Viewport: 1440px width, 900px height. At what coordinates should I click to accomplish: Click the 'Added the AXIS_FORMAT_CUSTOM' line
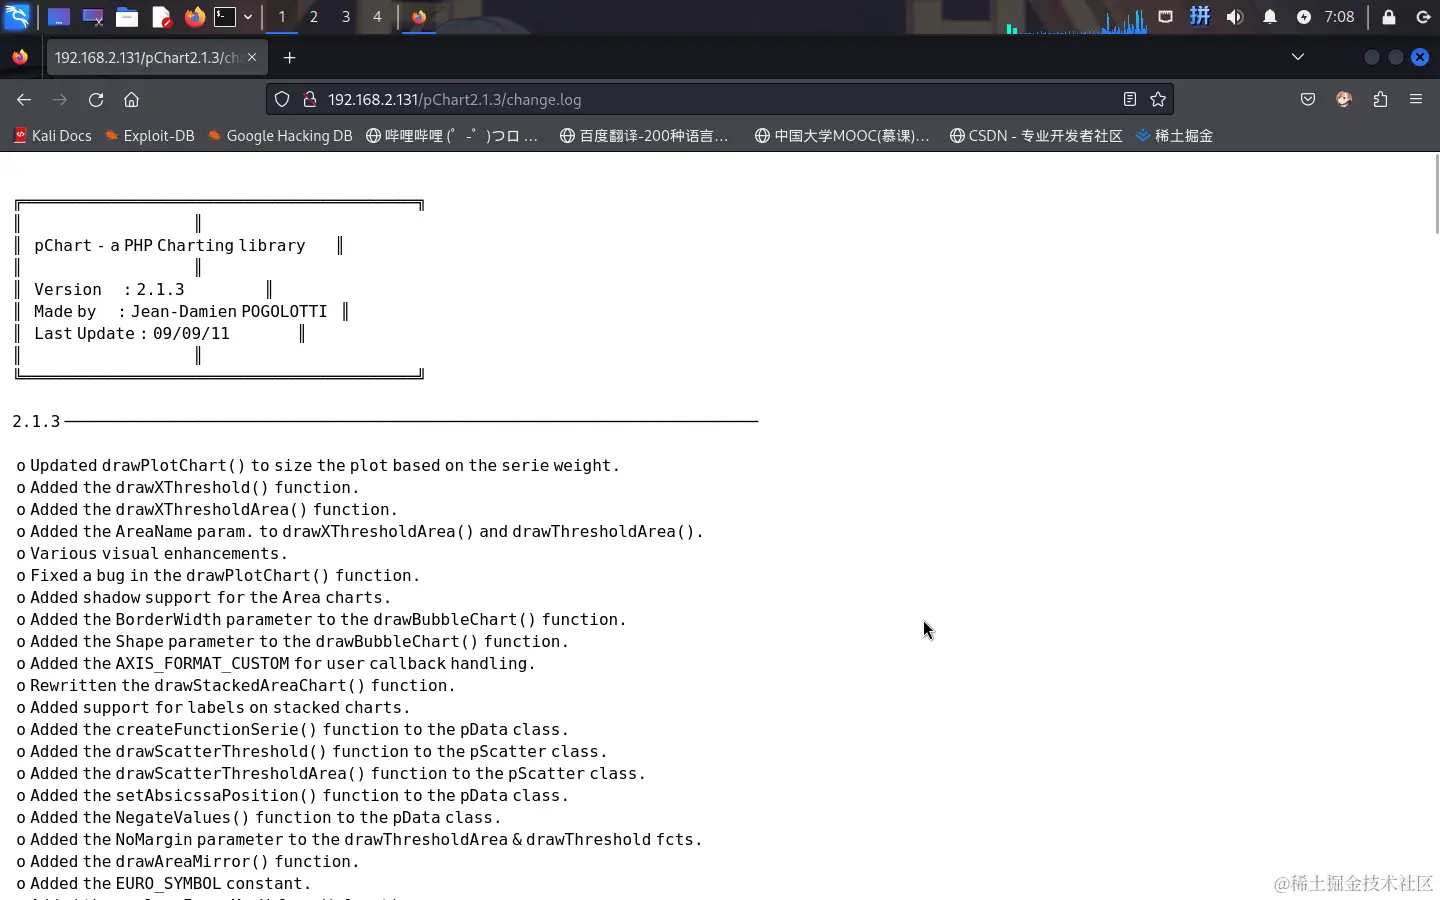[x=276, y=664]
